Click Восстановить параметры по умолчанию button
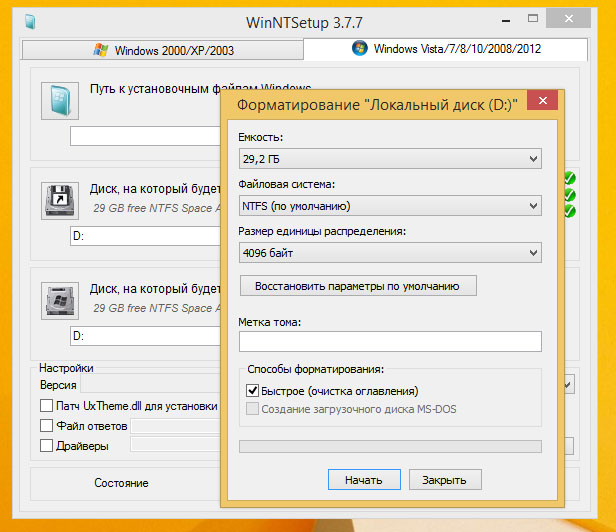The image size is (616, 532). (x=358, y=286)
